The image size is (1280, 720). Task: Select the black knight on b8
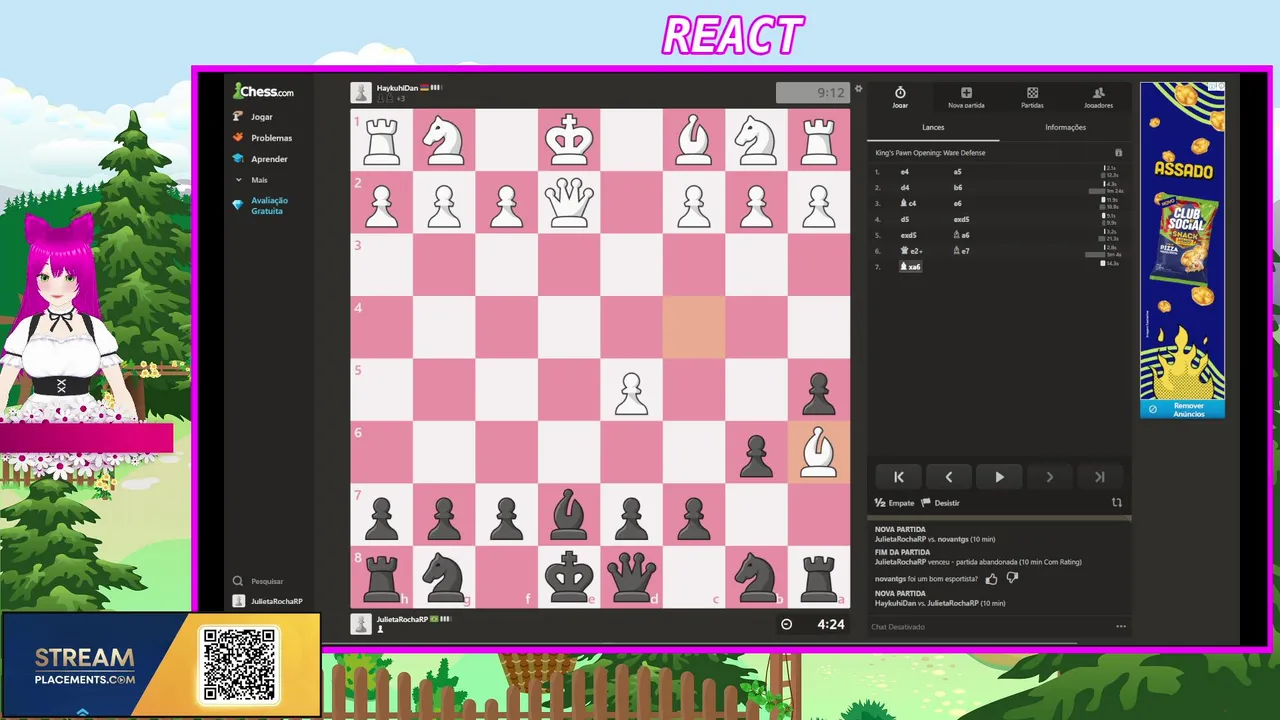tap(756, 577)
